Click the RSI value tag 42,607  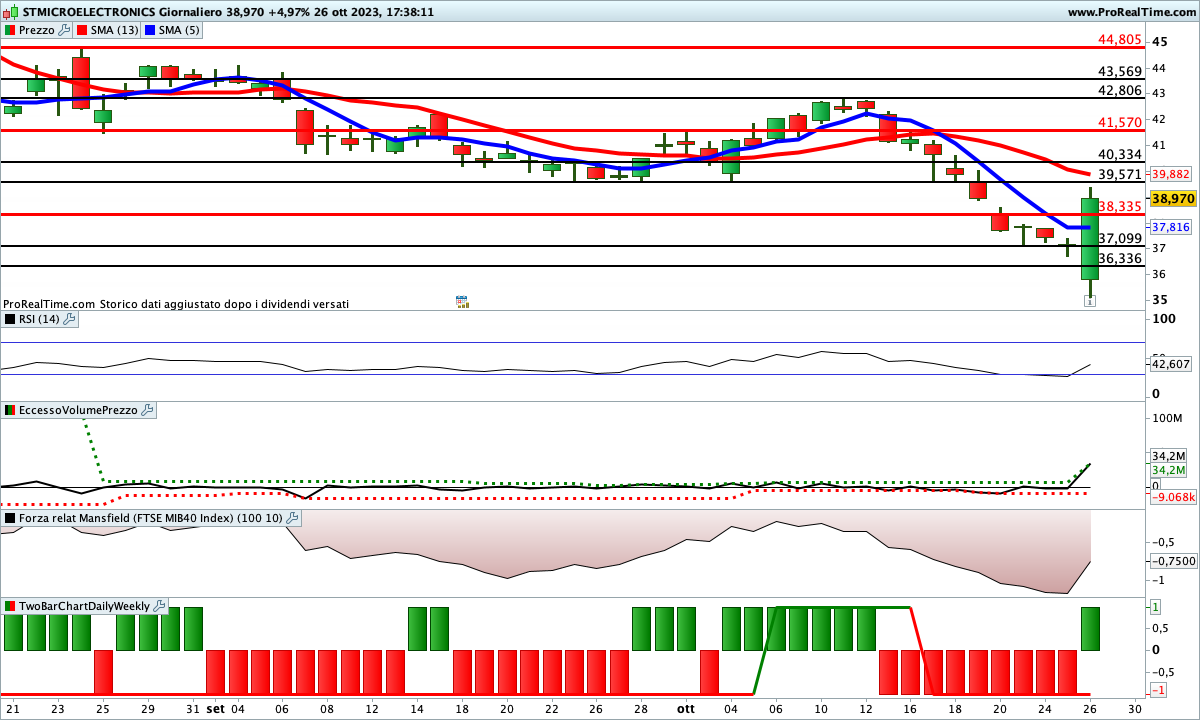coord(1170,364)
